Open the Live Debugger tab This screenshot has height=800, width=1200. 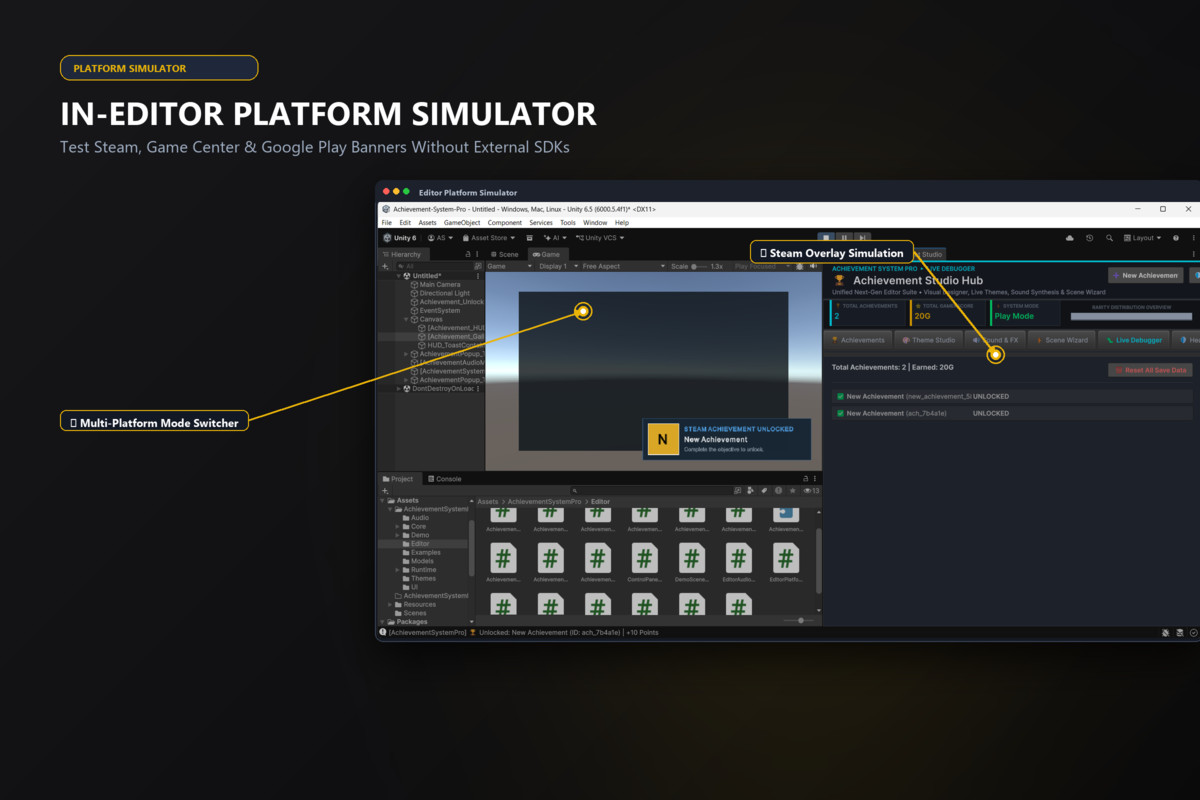[1134, 340]
